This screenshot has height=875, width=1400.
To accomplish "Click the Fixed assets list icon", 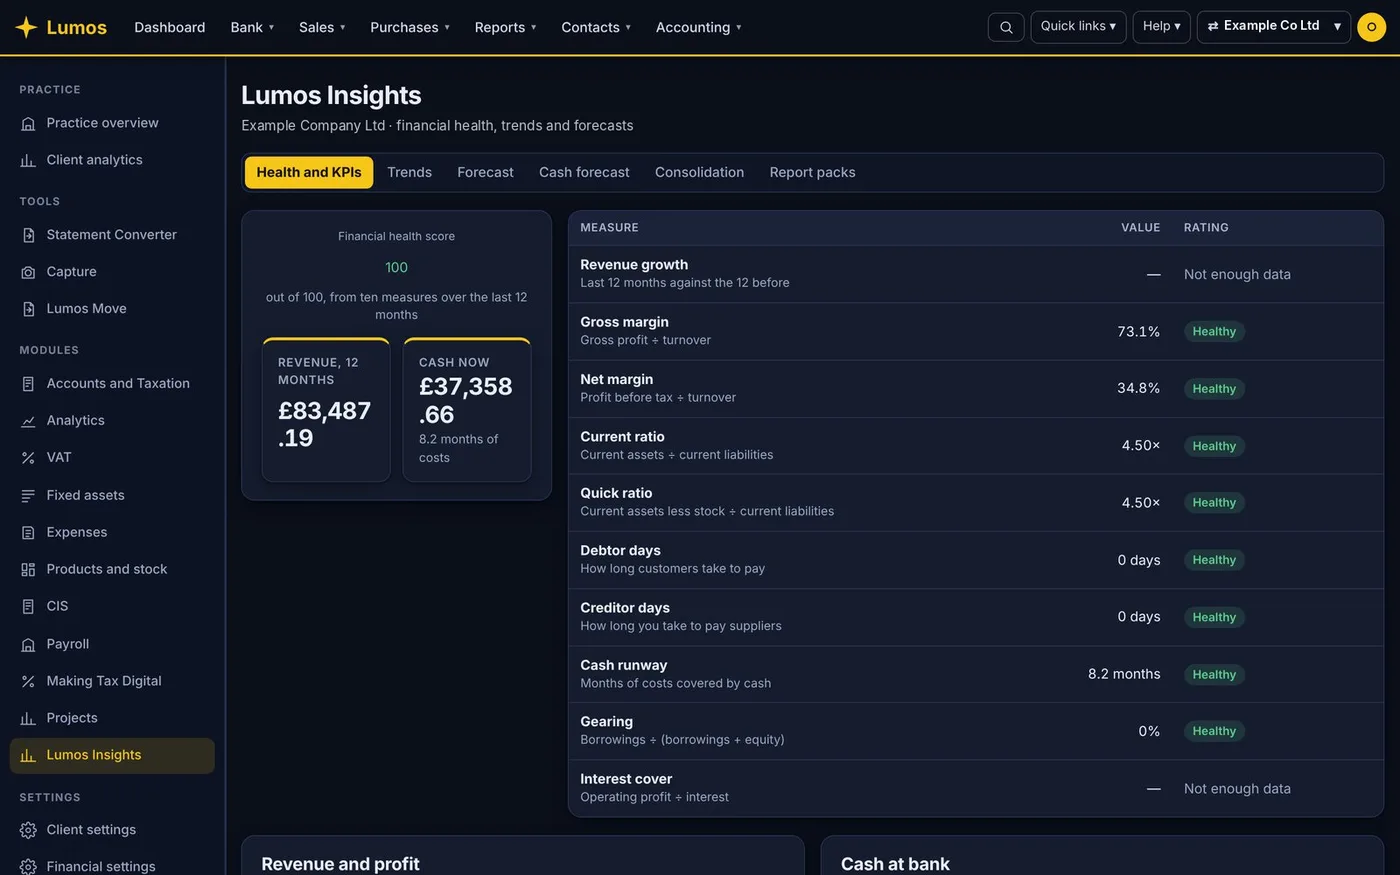I will 28,496.
